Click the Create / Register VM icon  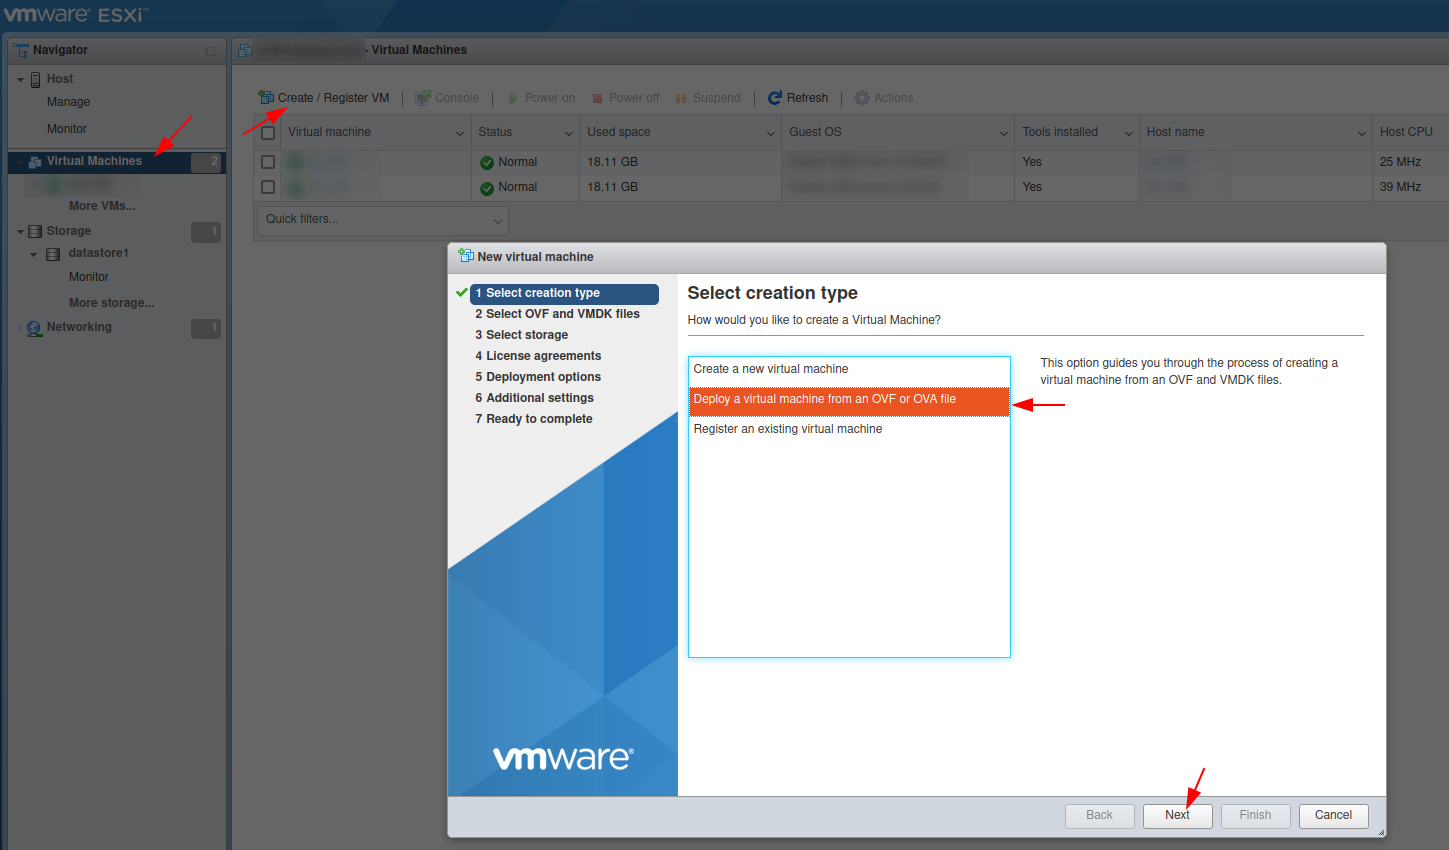pyautogui.click(x=266, y=97)
